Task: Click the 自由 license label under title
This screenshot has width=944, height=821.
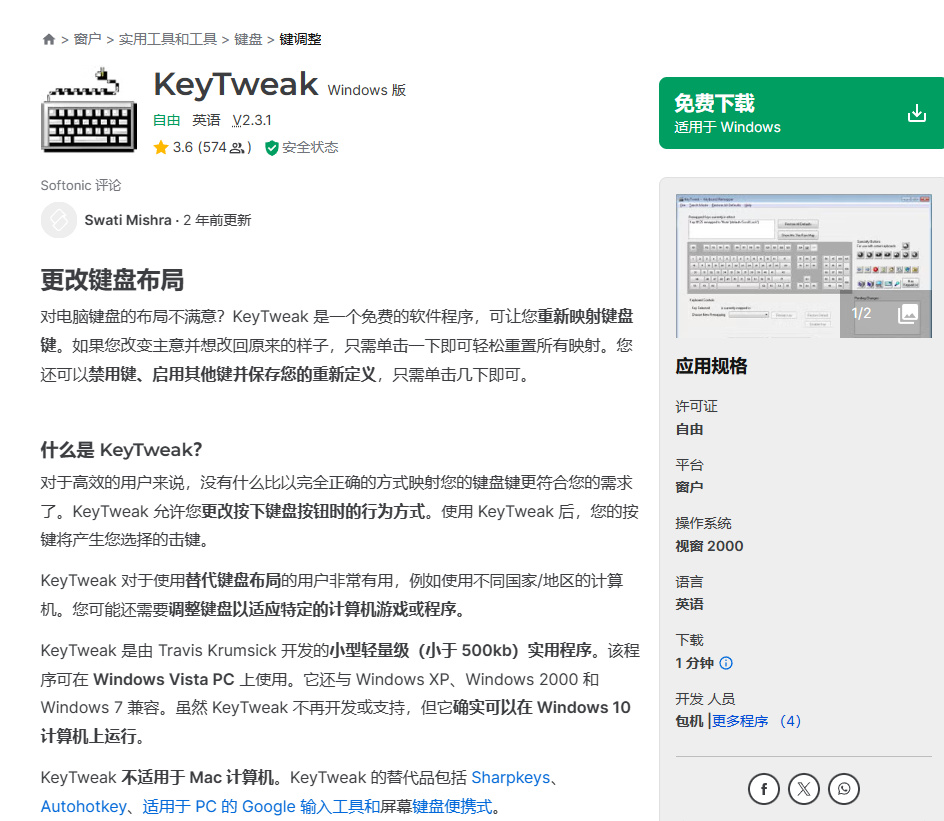Action: tap(167, 120)
